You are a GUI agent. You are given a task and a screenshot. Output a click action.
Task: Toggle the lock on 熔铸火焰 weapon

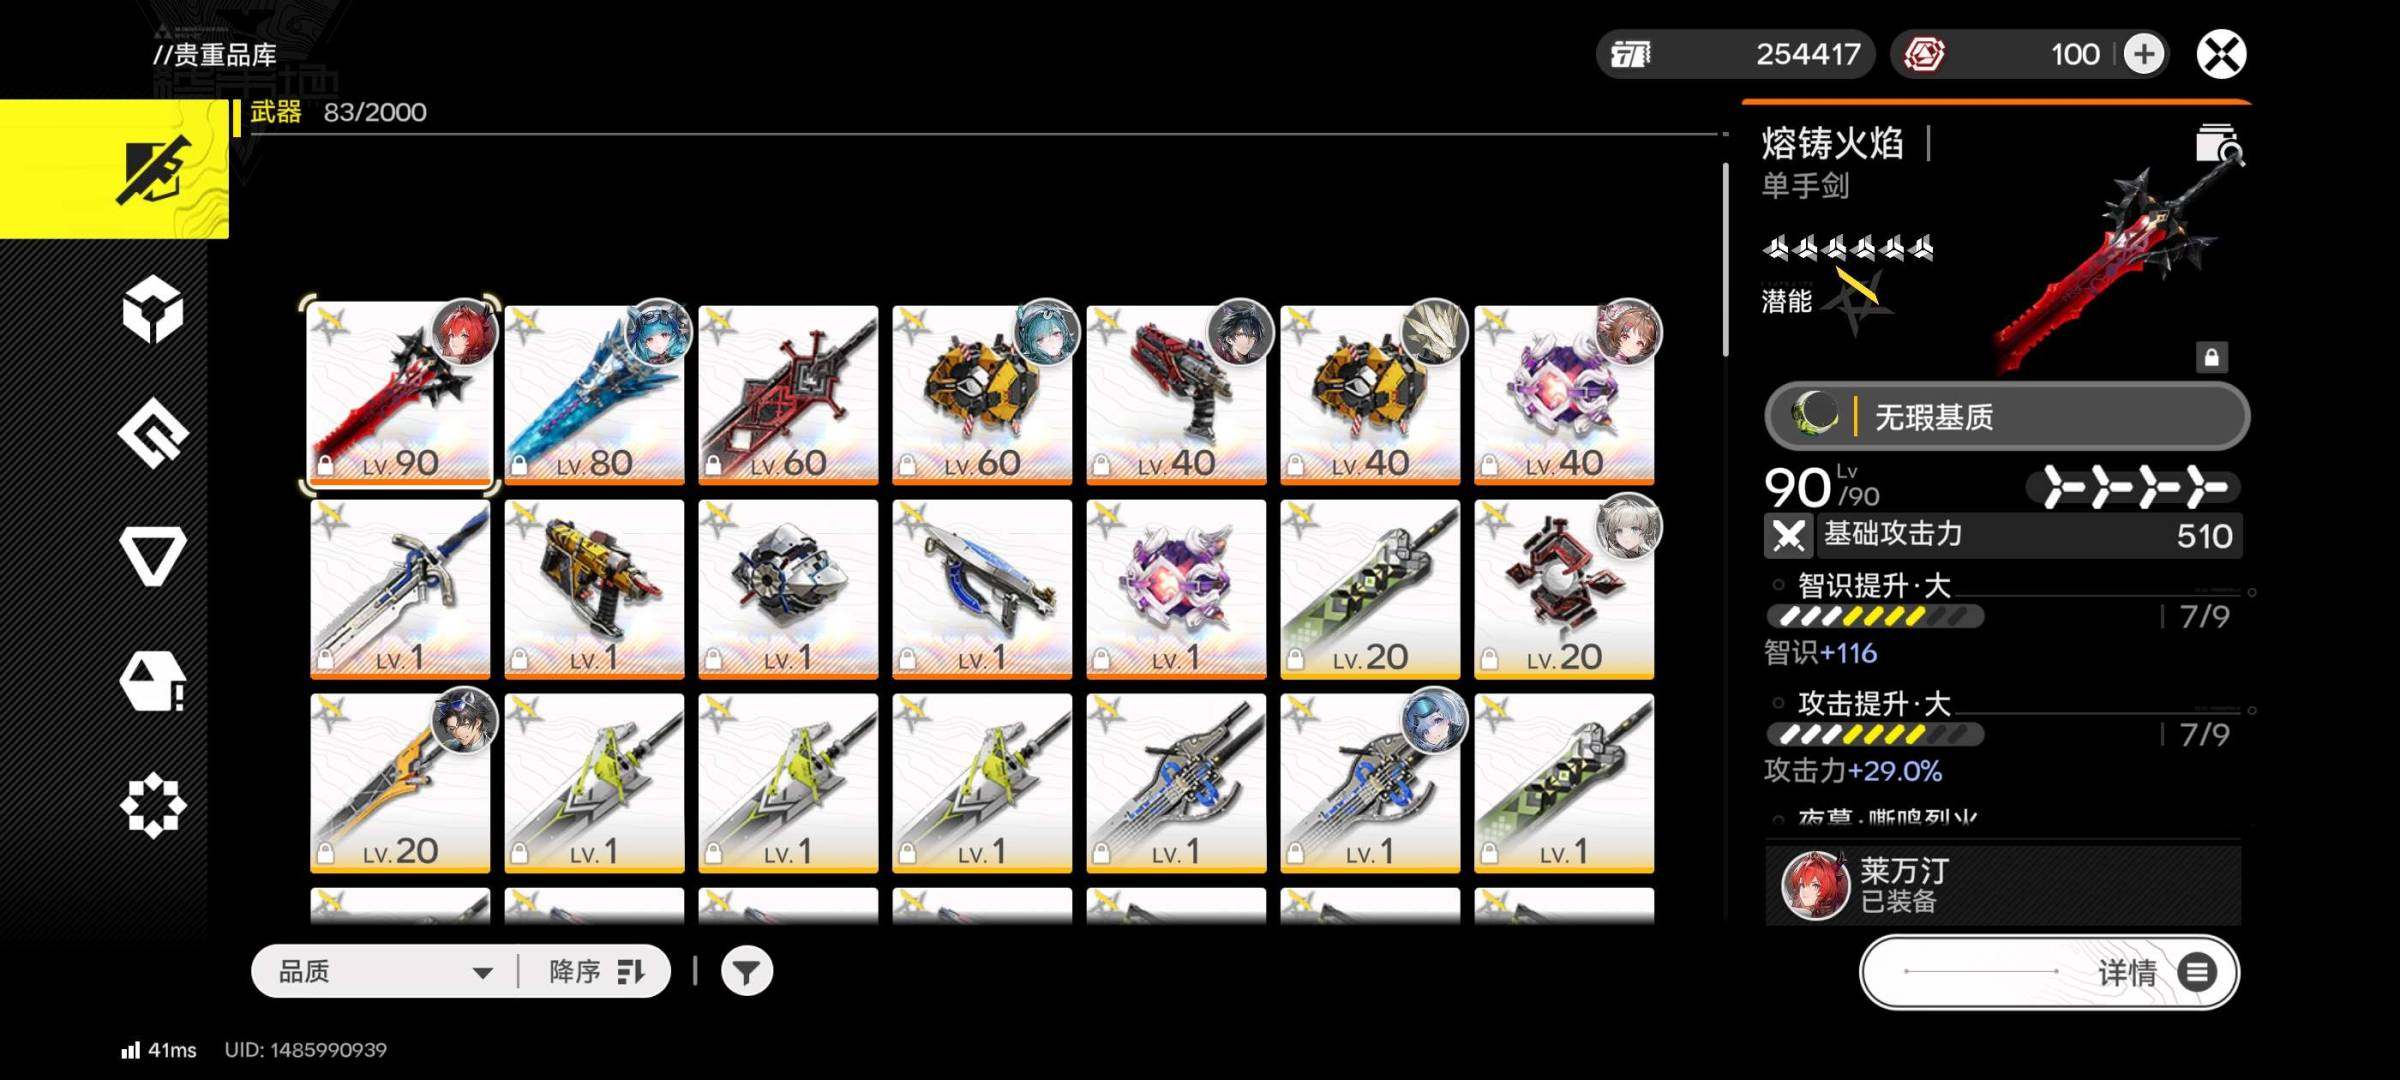(2212, 357)
